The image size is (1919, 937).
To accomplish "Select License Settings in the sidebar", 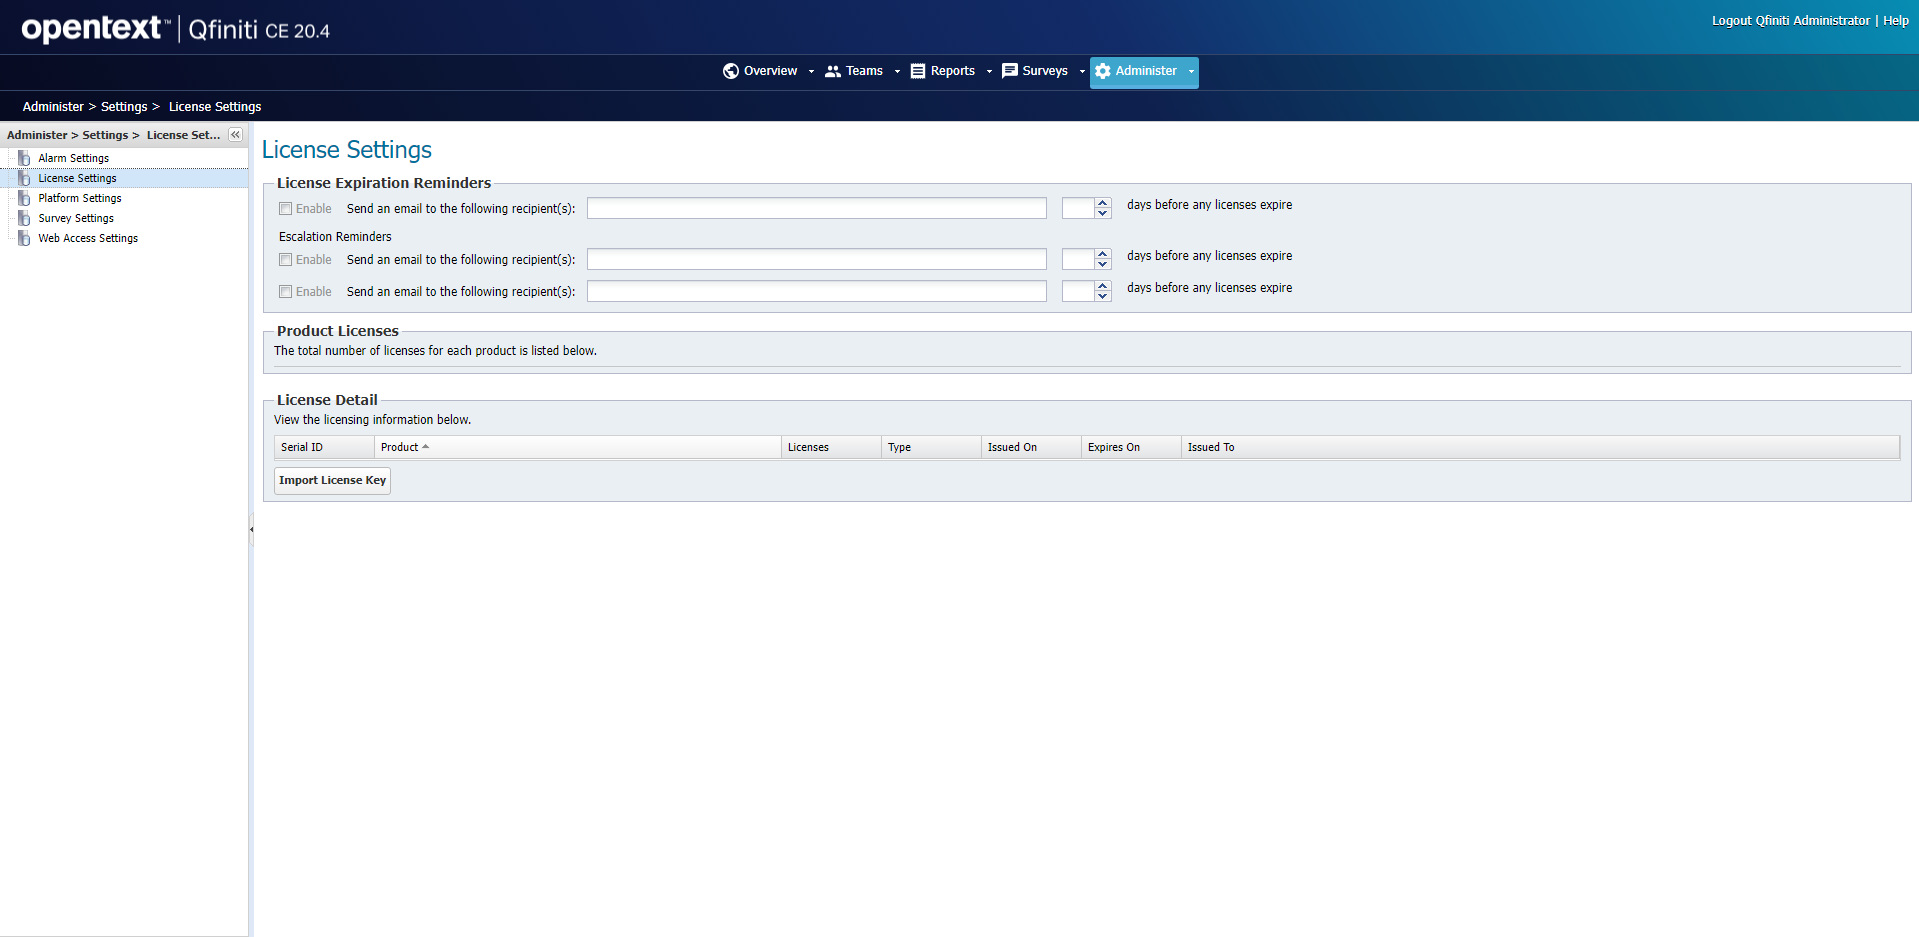I will coord(77,177).
